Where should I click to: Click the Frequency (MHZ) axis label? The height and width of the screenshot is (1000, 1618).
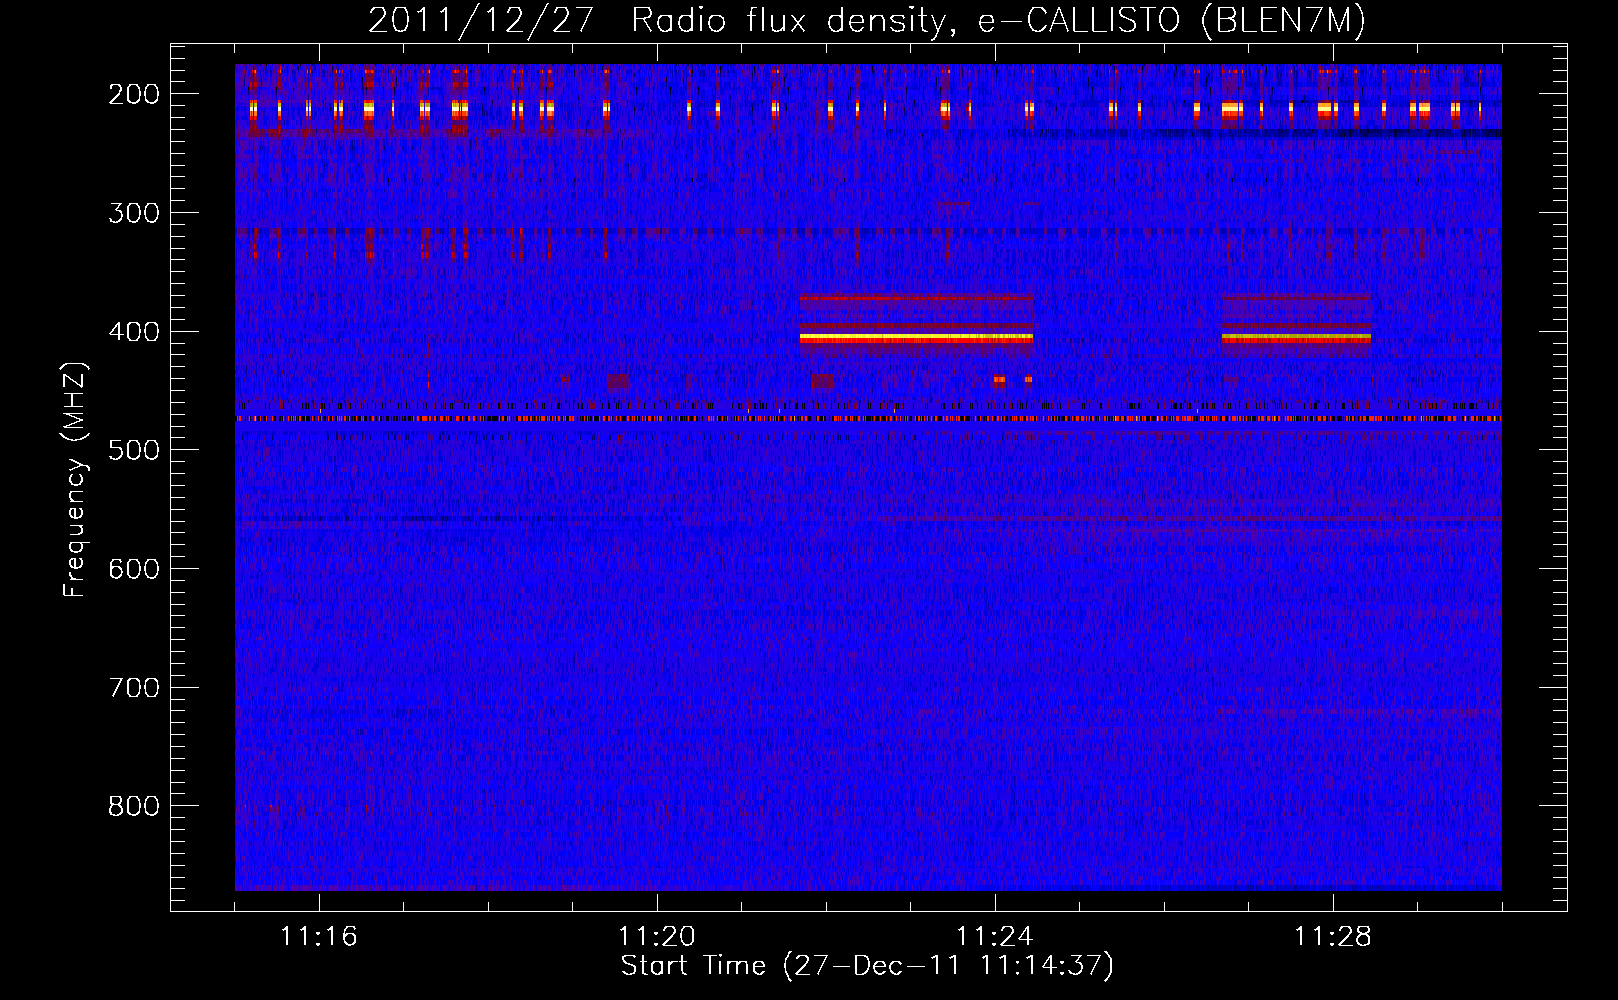[75, 480]
